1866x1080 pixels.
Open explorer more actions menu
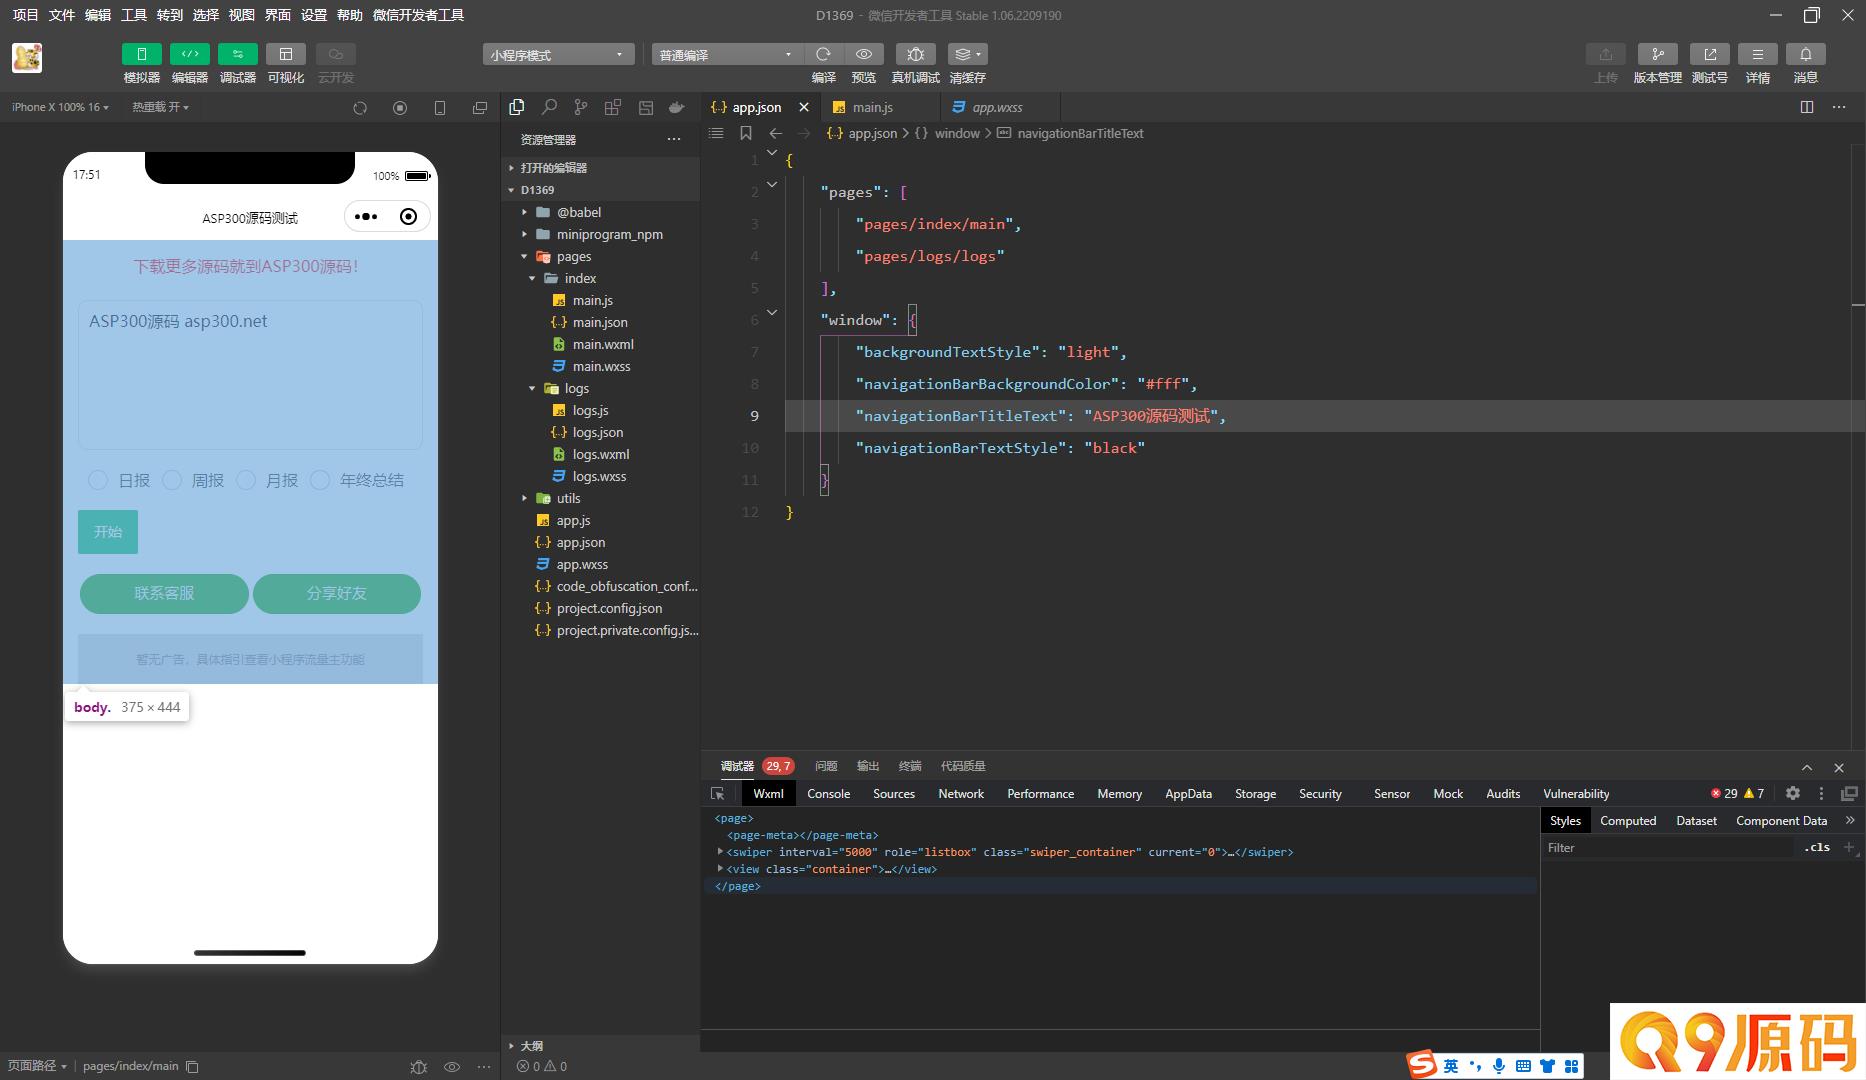pyautogui.click(x=674, y=139)
